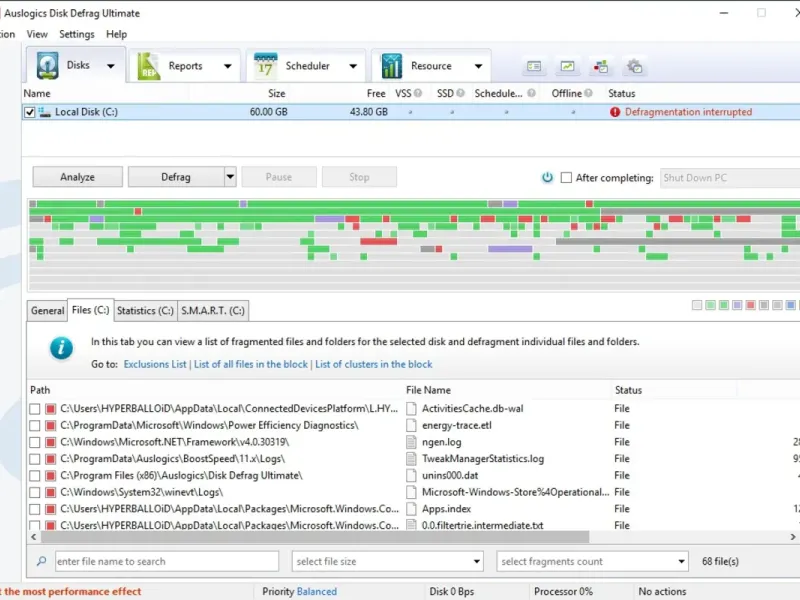Viewport: 800px width, 600px height.
Task: Click the colored blocks toolbar icon
Action: [x=601, y=66]
